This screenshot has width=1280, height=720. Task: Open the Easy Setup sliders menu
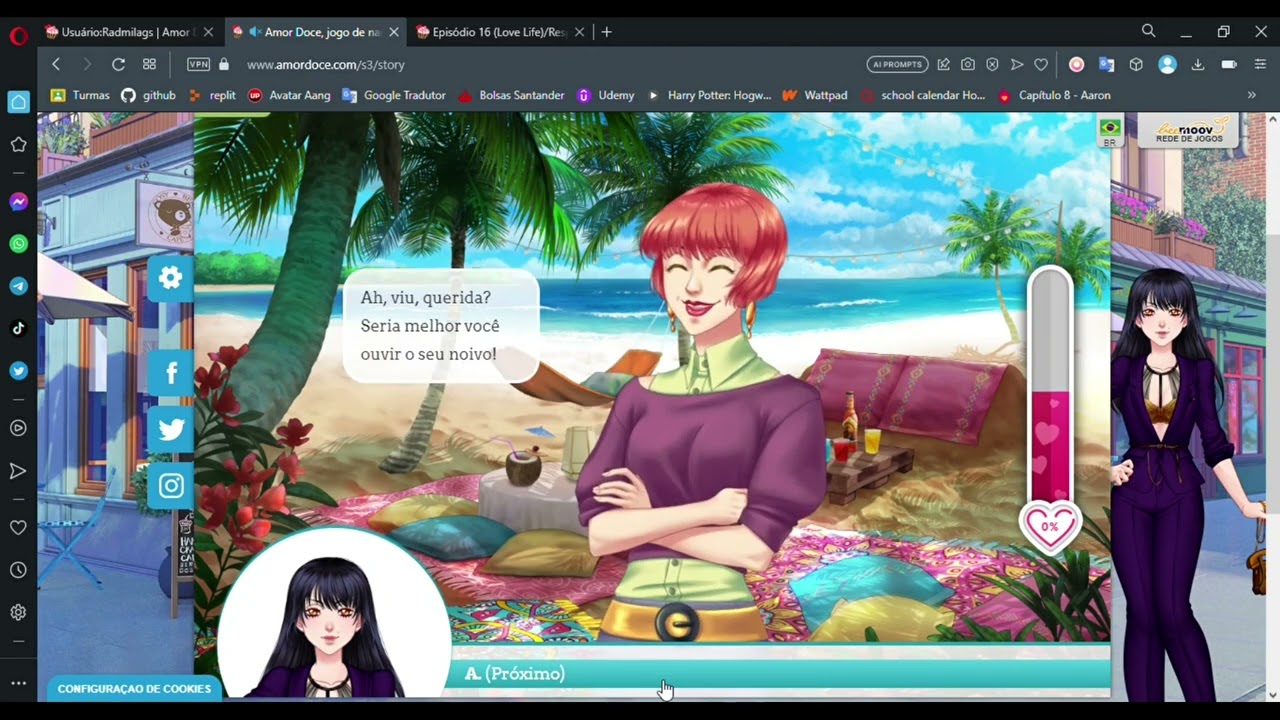[x=1260, y=64]
